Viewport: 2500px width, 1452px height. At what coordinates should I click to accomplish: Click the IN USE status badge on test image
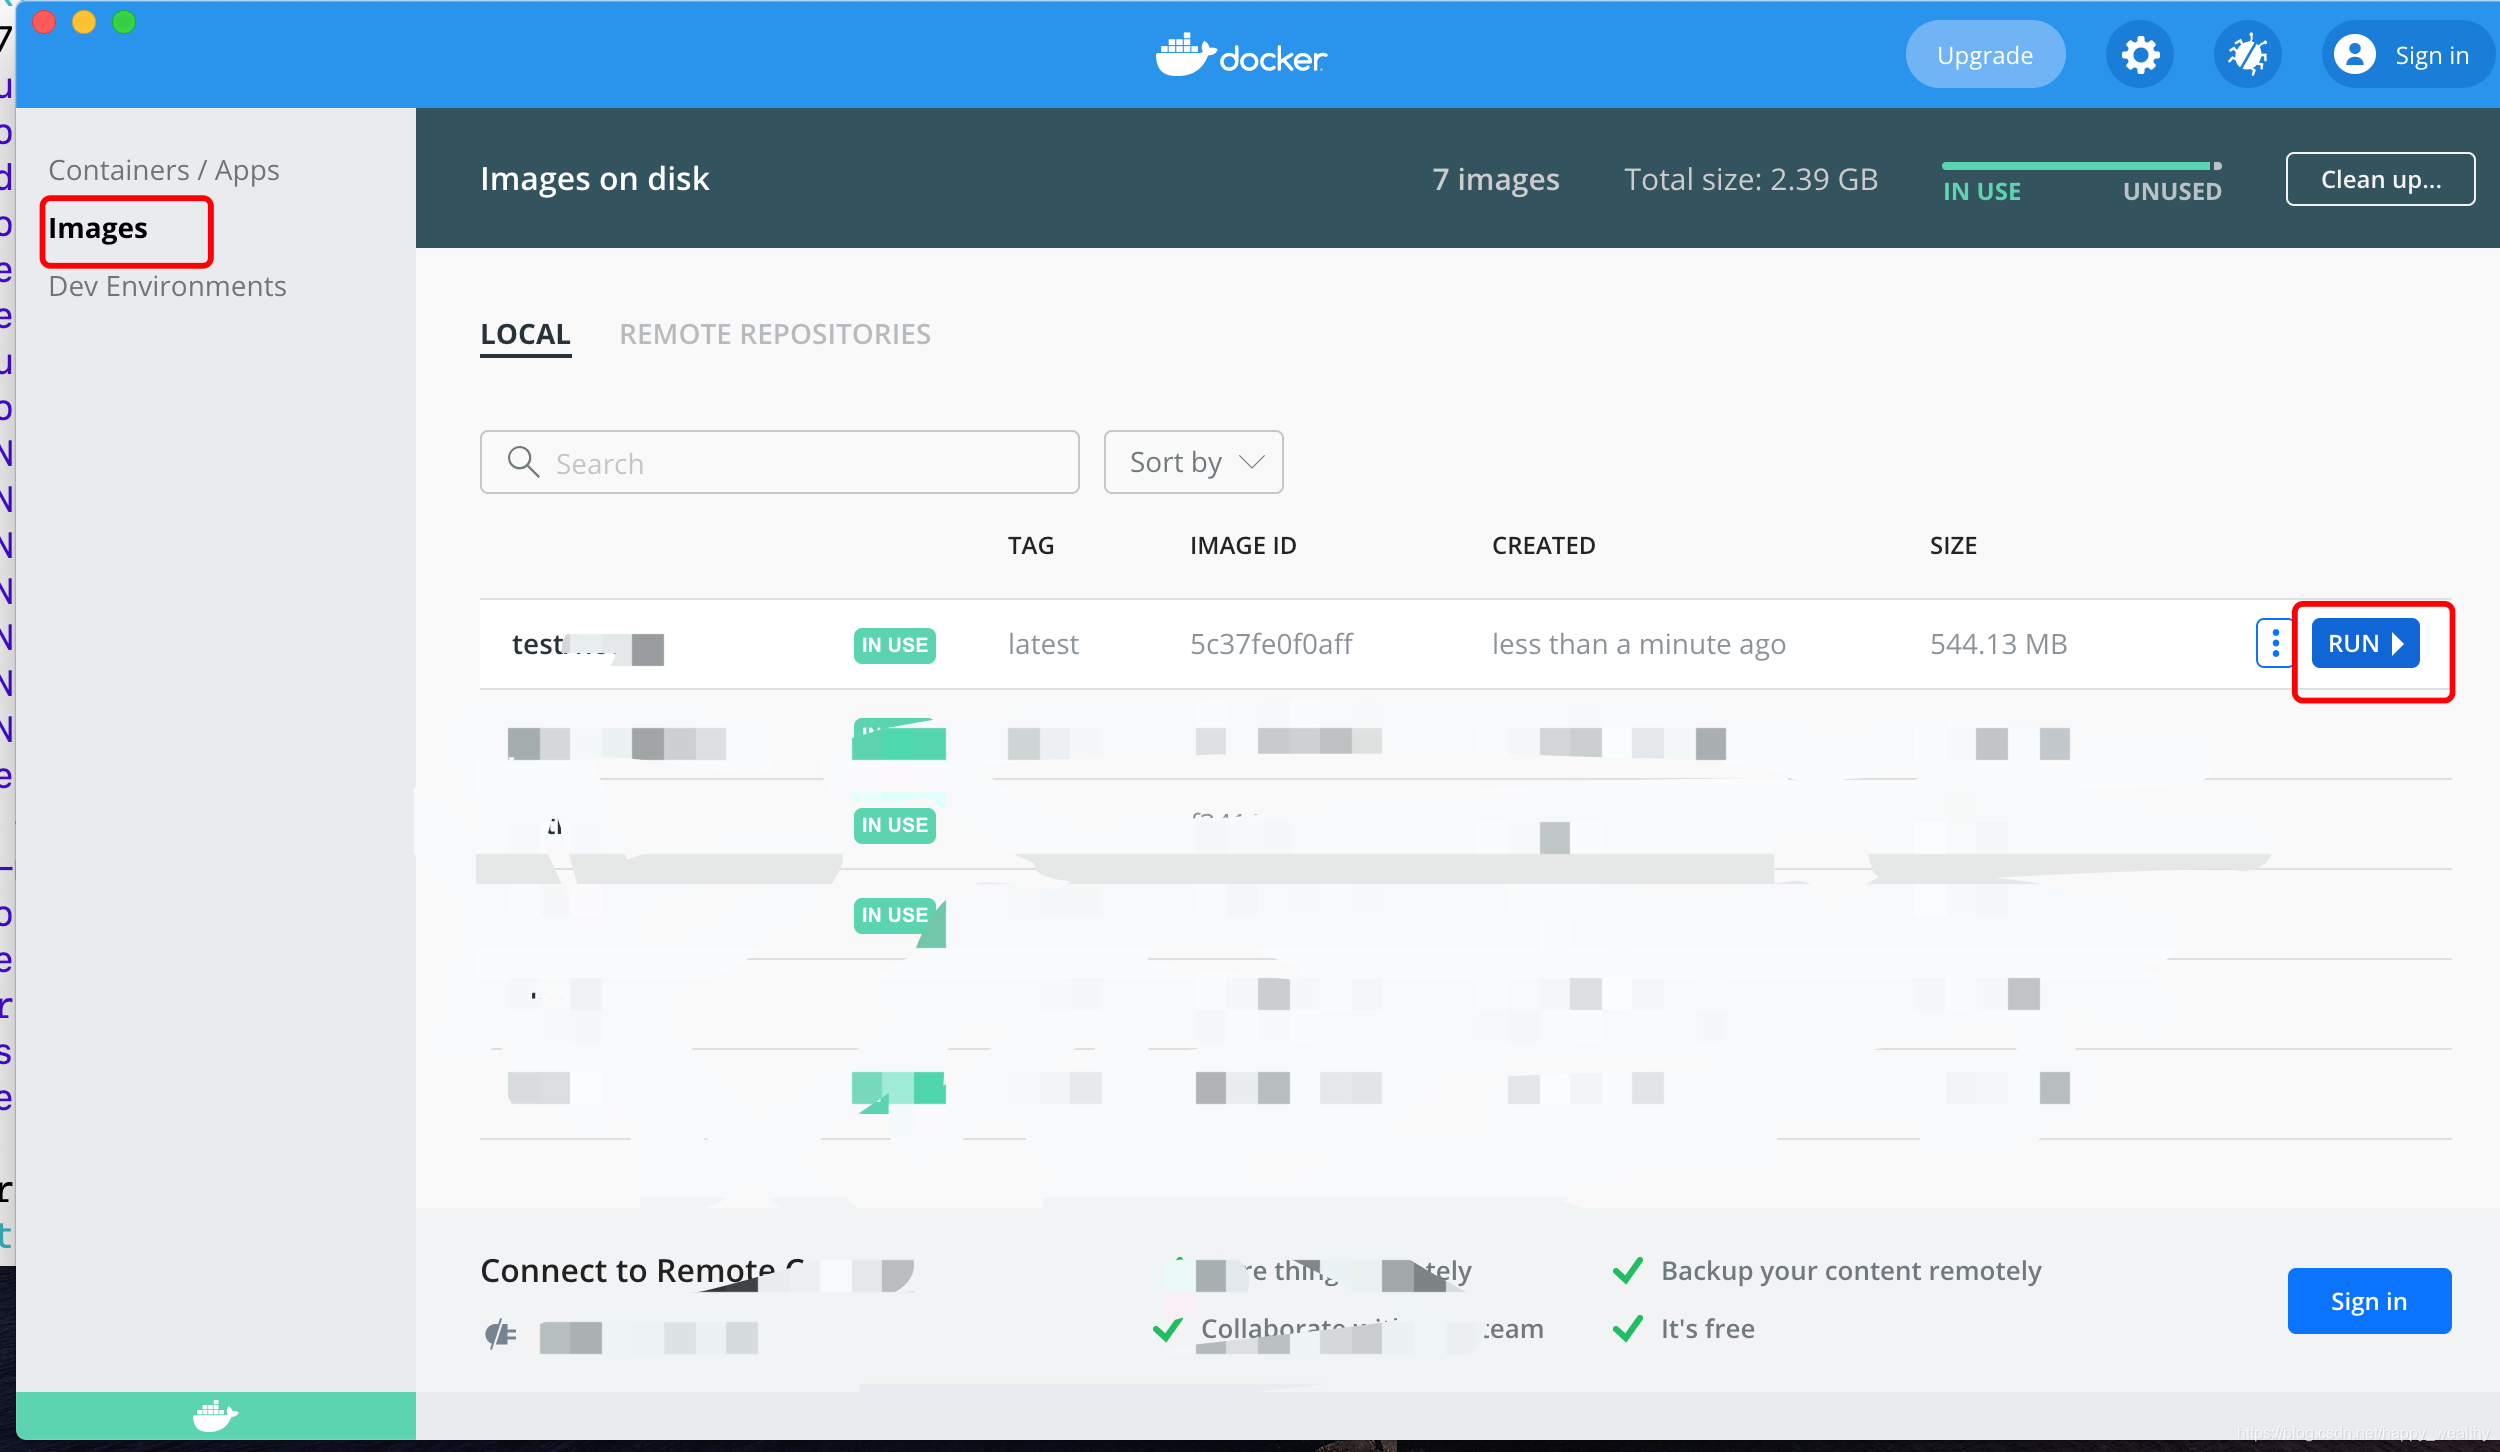coord(893,643)
